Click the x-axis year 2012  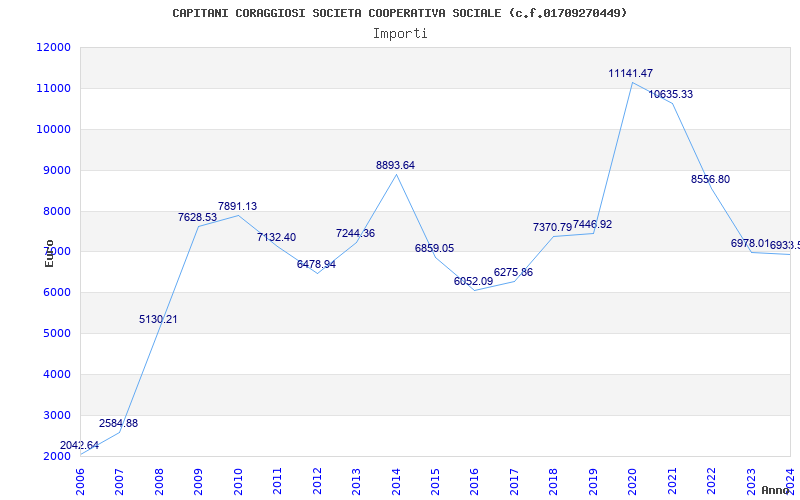317,481
